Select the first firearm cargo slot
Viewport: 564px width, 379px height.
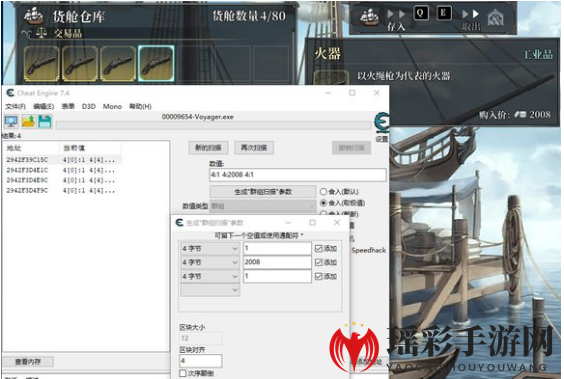[42, 64]
